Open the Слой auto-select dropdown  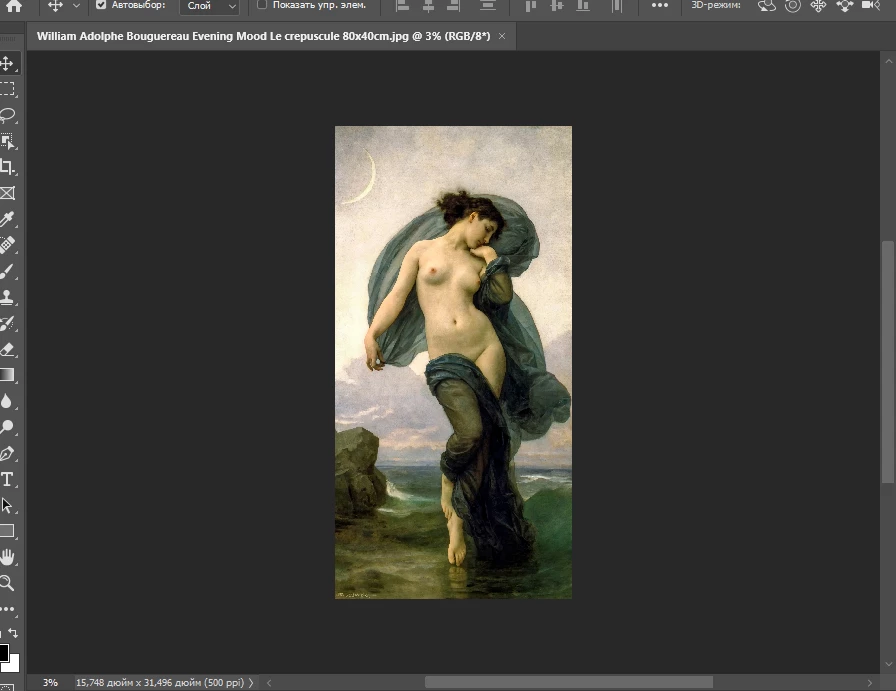[210, 6]
